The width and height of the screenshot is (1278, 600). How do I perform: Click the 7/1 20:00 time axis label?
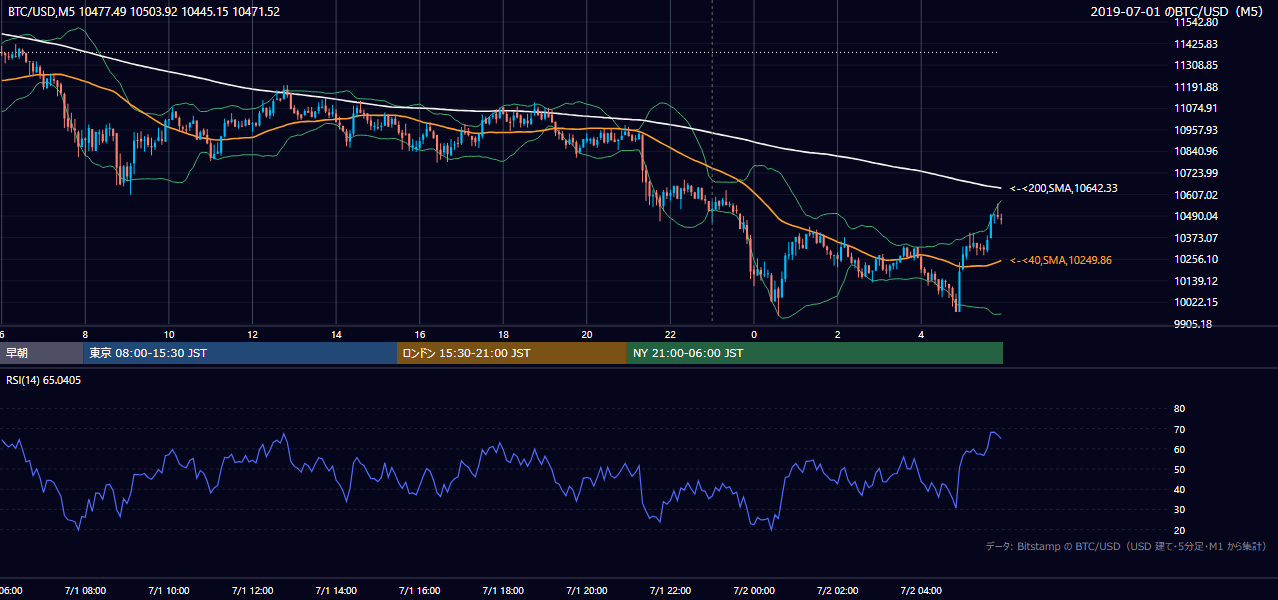586,591
